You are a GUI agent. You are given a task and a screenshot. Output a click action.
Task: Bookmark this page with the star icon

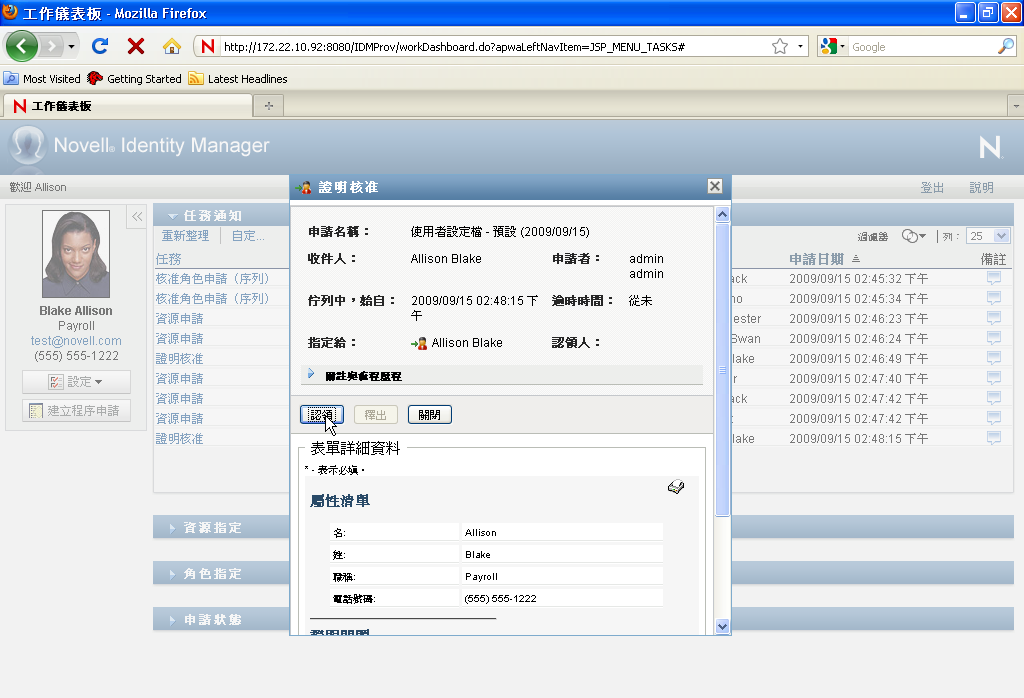coord(780,46)
